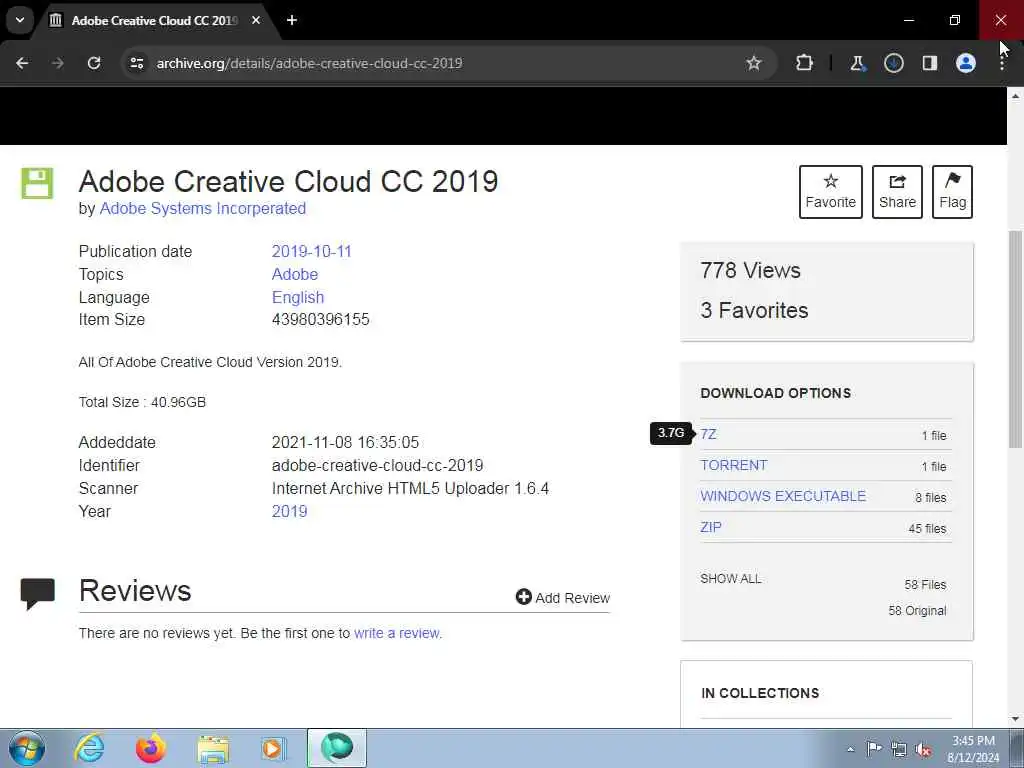Click the 58 Original text
The image size is (1024, 768).
[x=917, y=611]
